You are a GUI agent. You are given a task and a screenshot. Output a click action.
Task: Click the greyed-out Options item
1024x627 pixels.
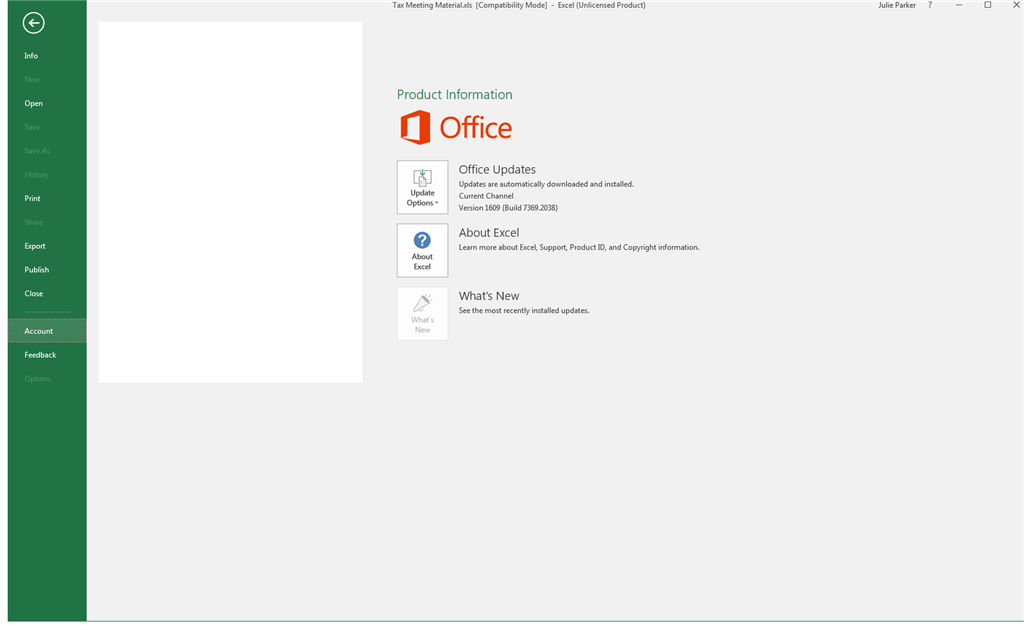47,379
